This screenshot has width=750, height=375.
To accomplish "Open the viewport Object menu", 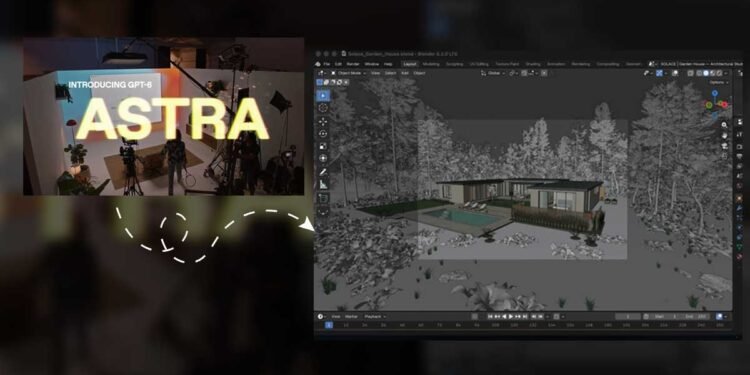I will coord(419,73).
